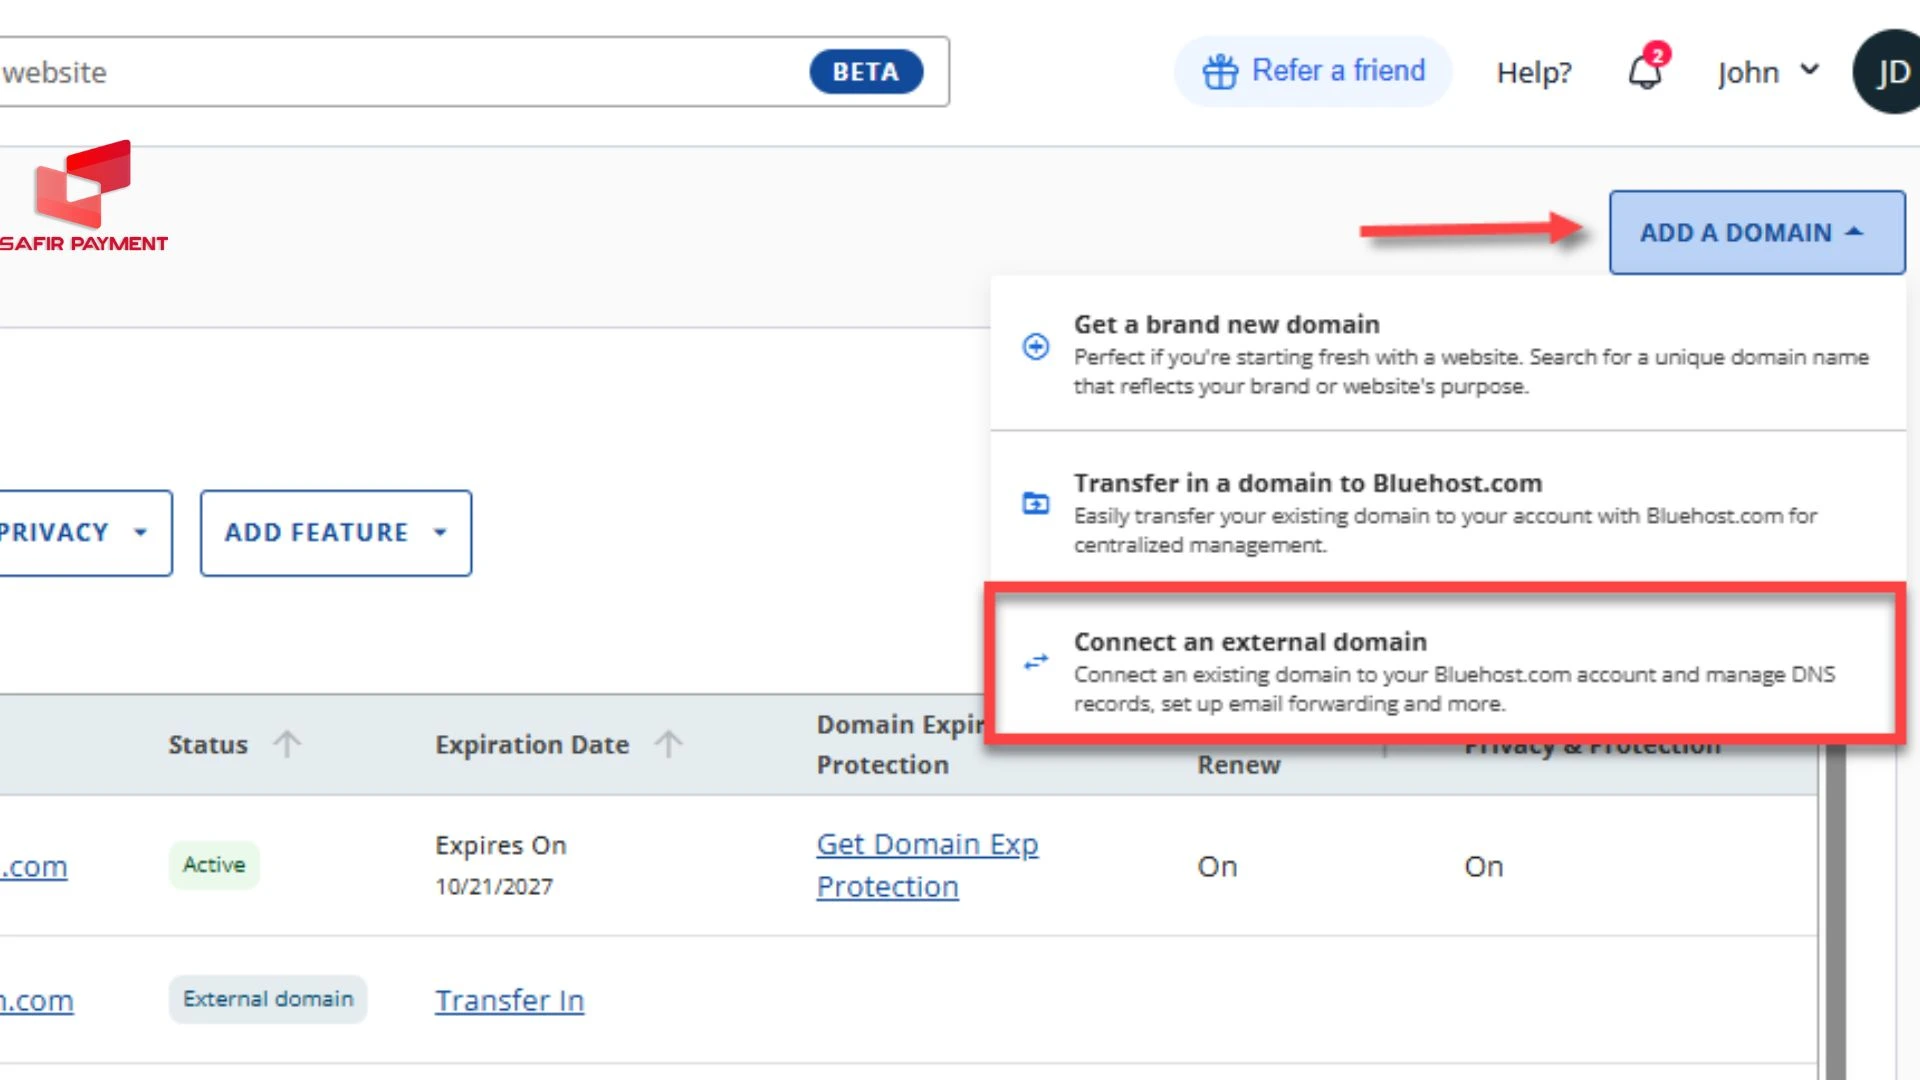This screenshot has height=1080, width=1920.
Task: Click the Transfer In link
Action: [509, 1000]
